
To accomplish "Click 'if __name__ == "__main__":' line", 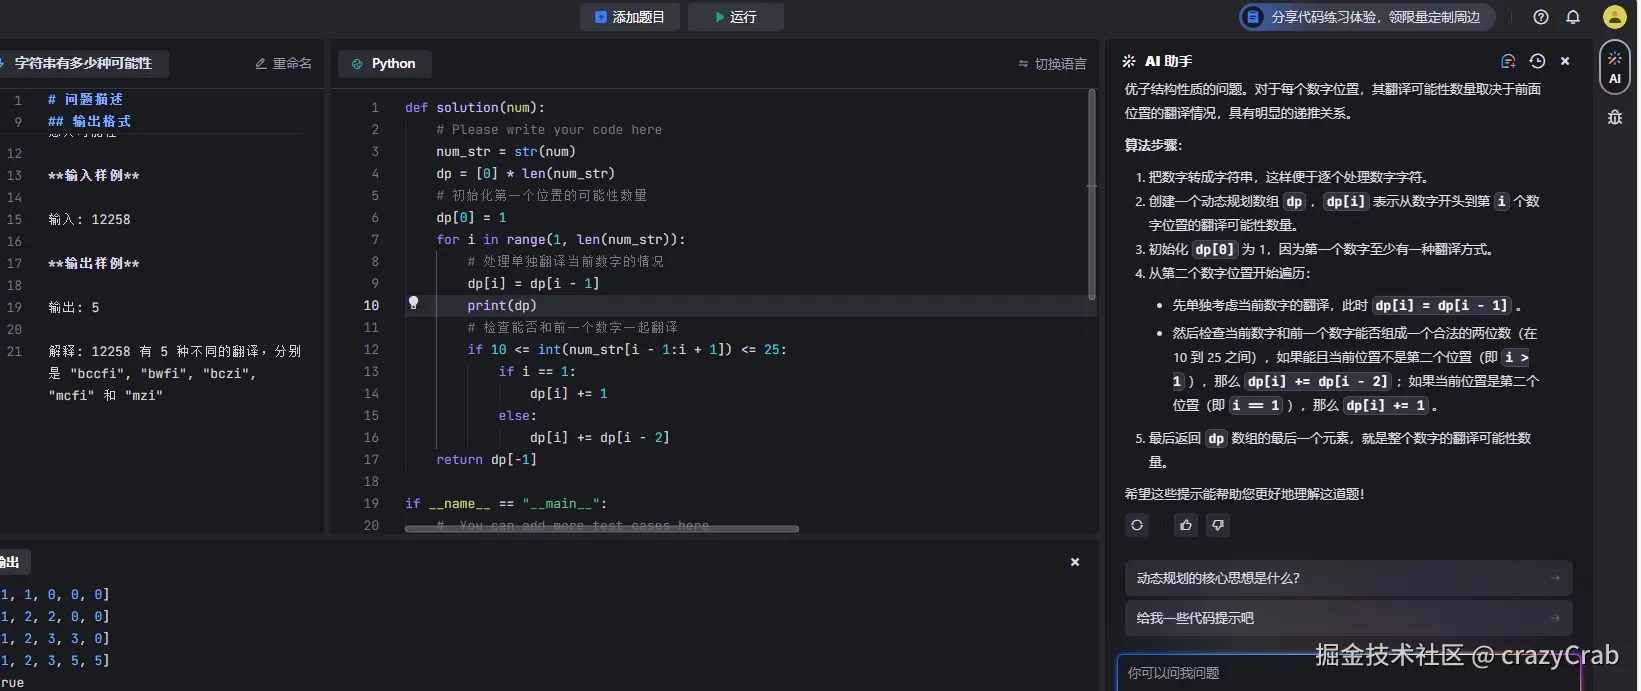I will [506, 503].
